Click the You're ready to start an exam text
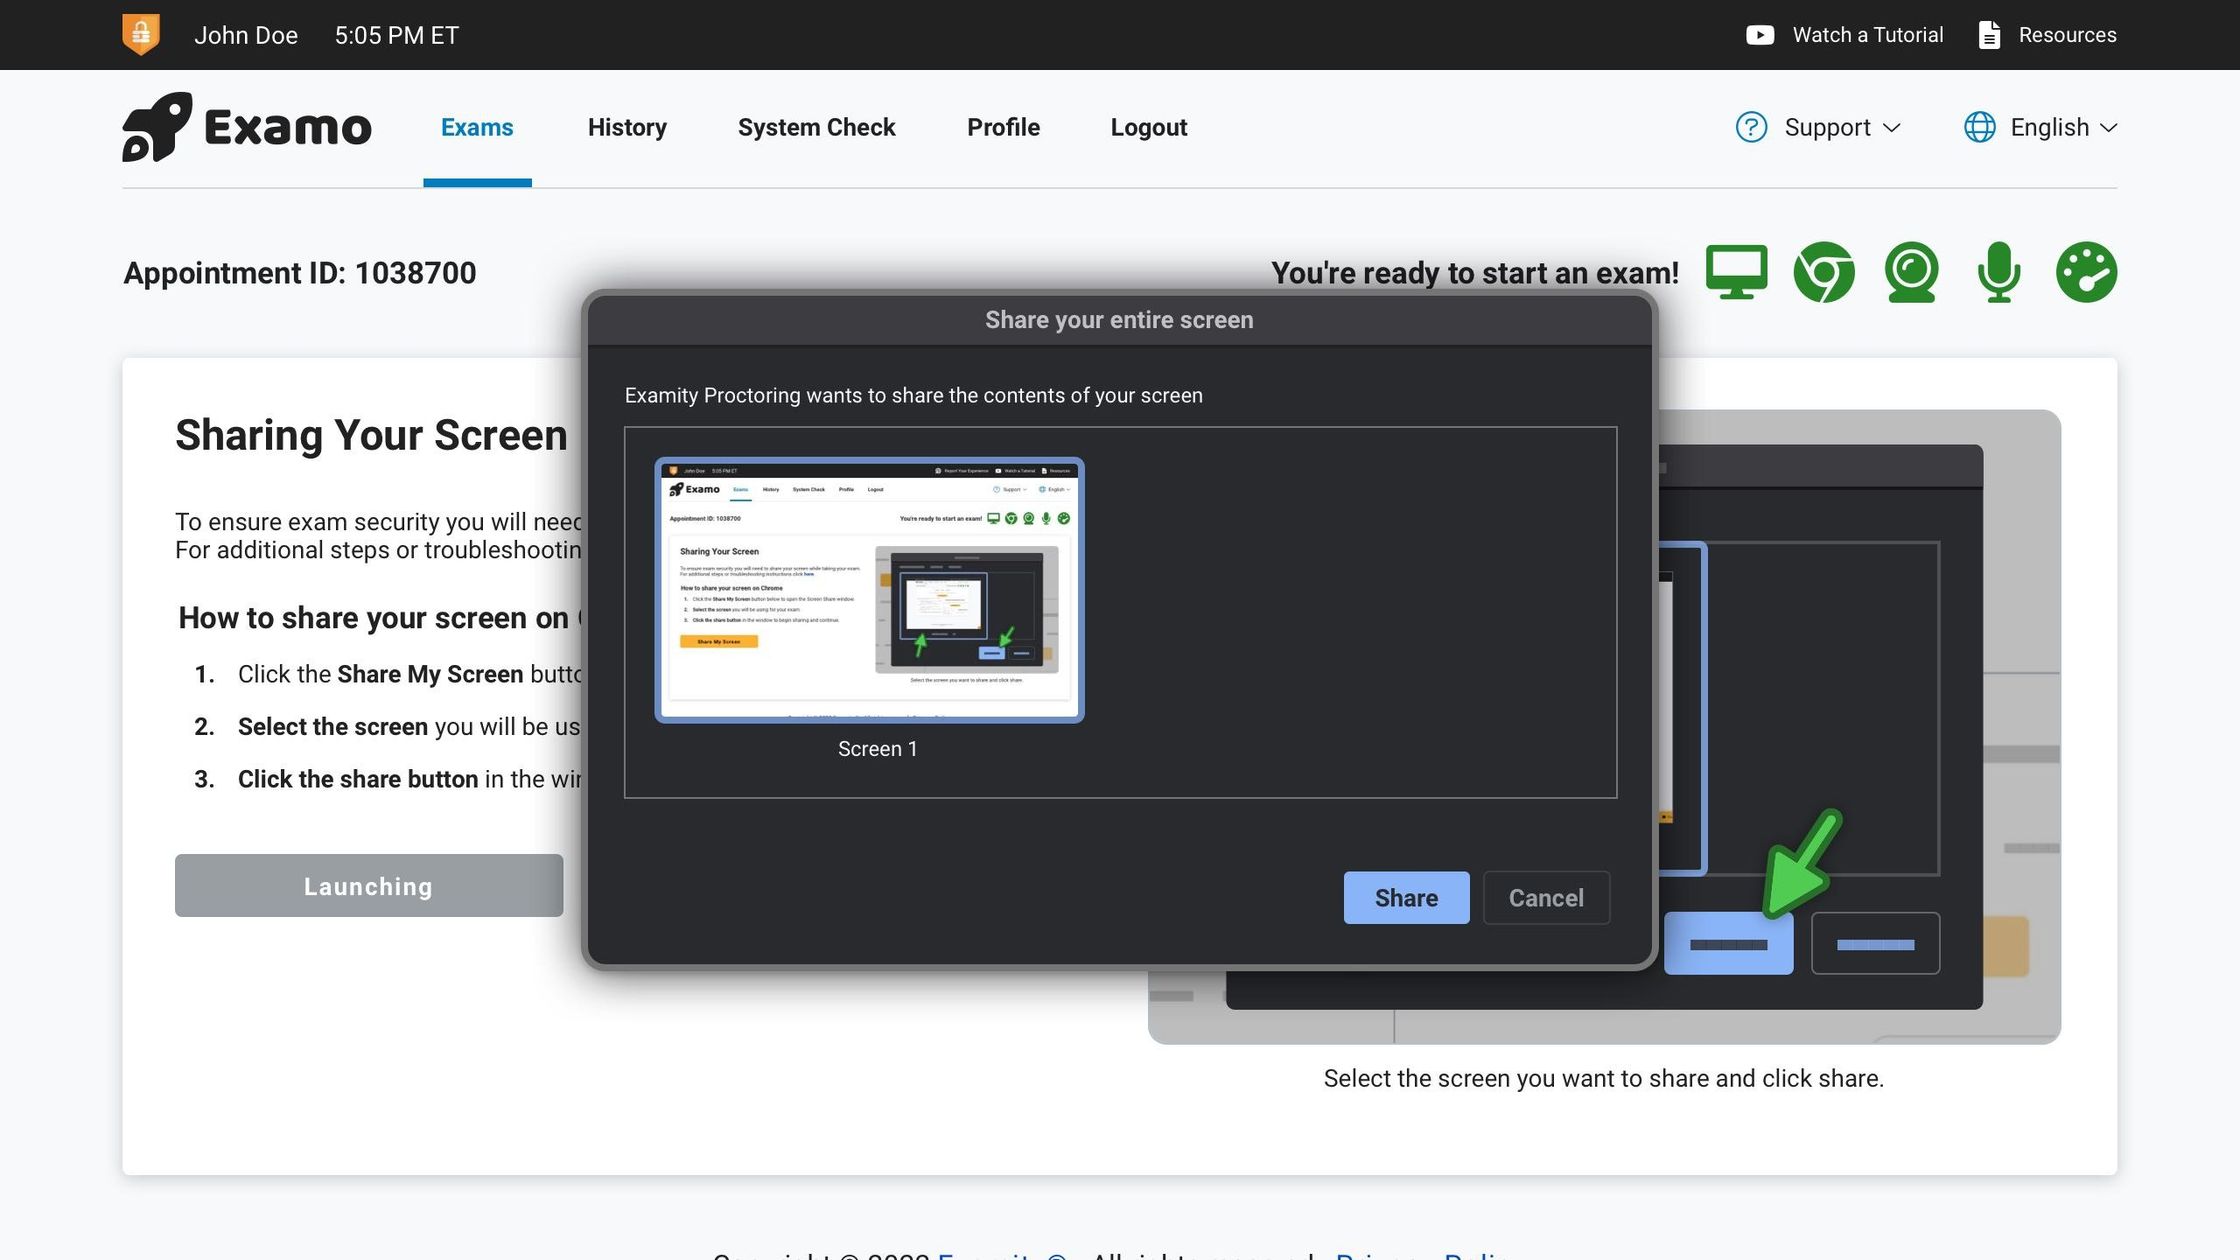Image resolution: width=2240 pixels, height=1260 pixels. pyautogui.click(x=1474, y=273)
